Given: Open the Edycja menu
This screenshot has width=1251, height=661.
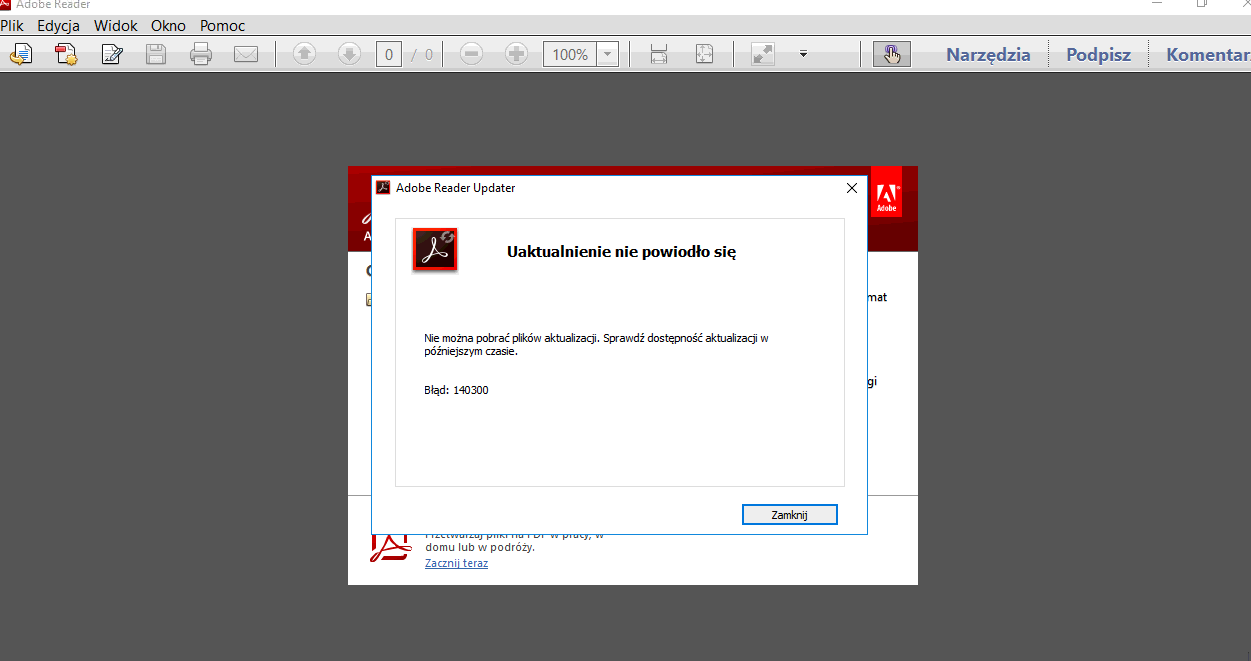Looking at the screenshot, I should 59,26.
